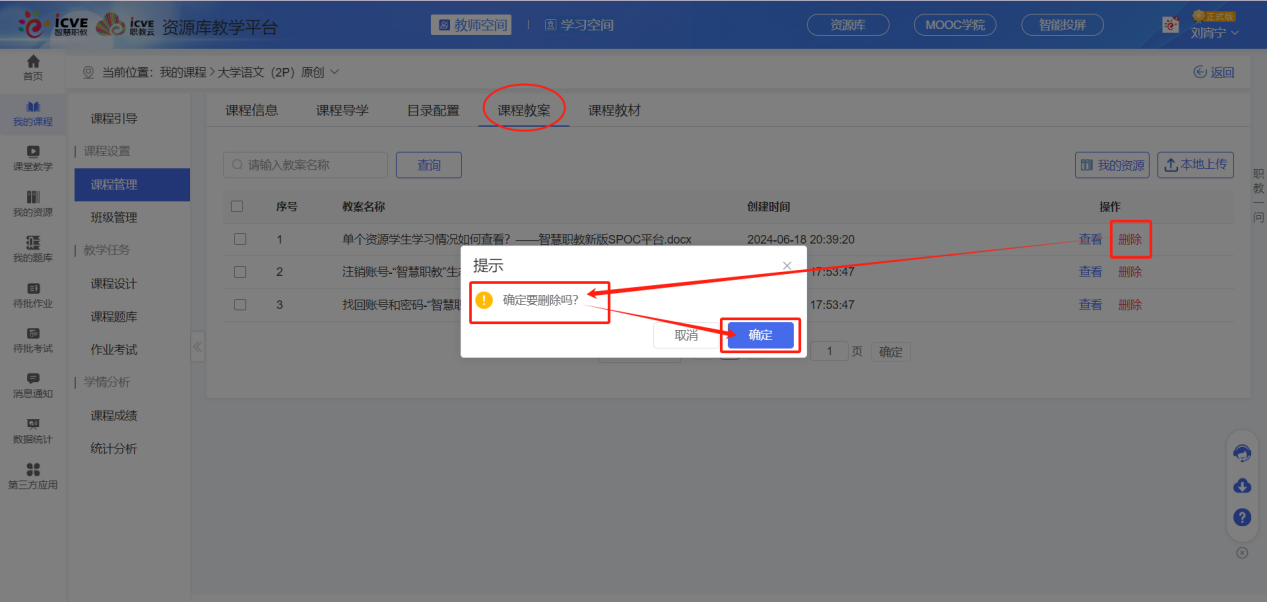Open 数据统计 statistics panel
This screenshot has width=1267, height=602.
click(x=32, y=430)
